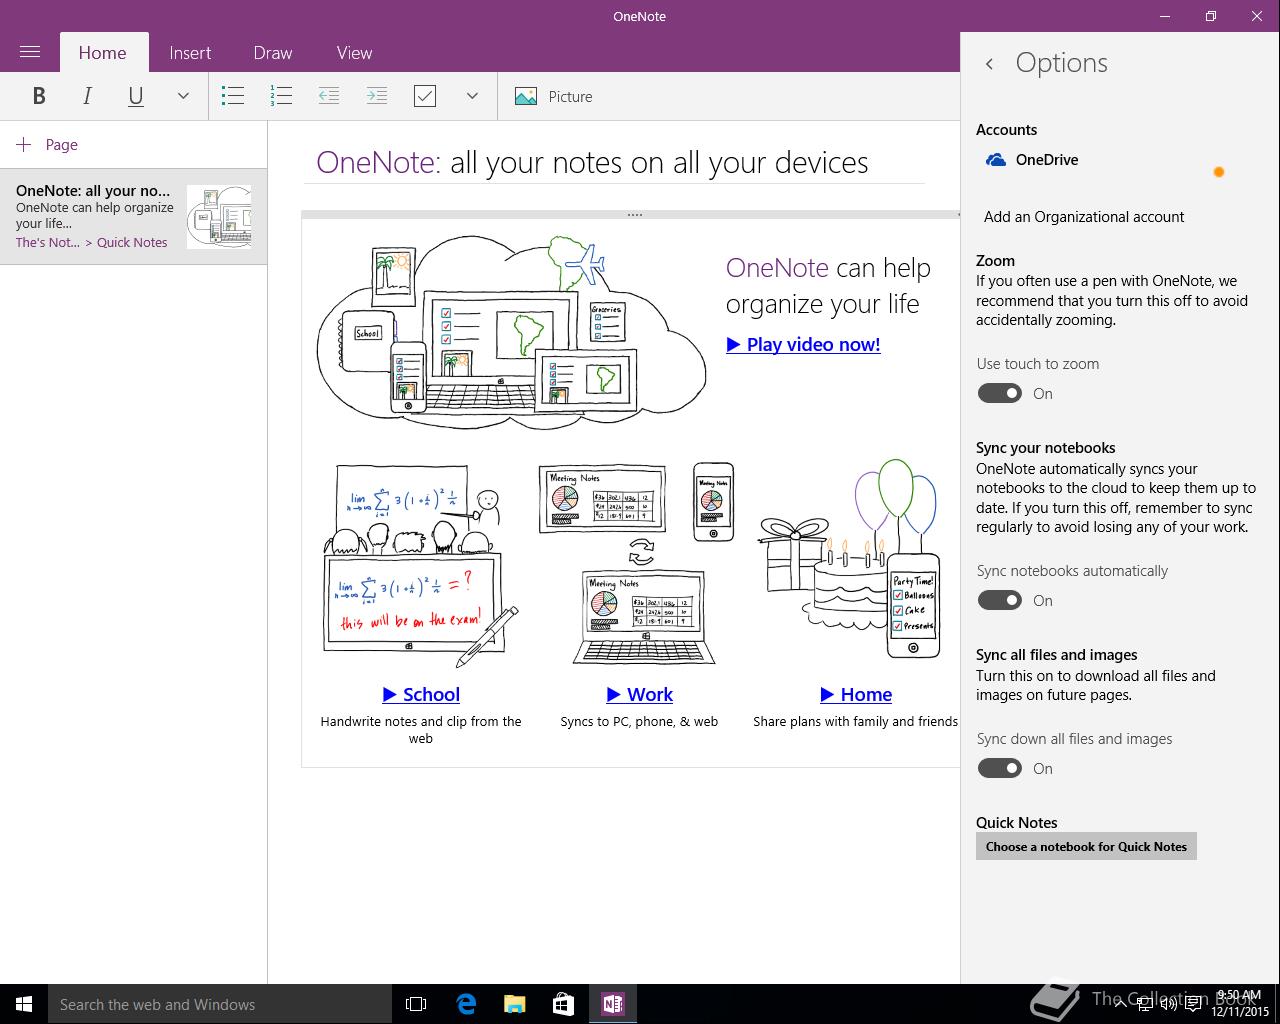Turn off Use touch to zoom
This screenshot has height=1024, width=1280.
[x=1000, y=393]
